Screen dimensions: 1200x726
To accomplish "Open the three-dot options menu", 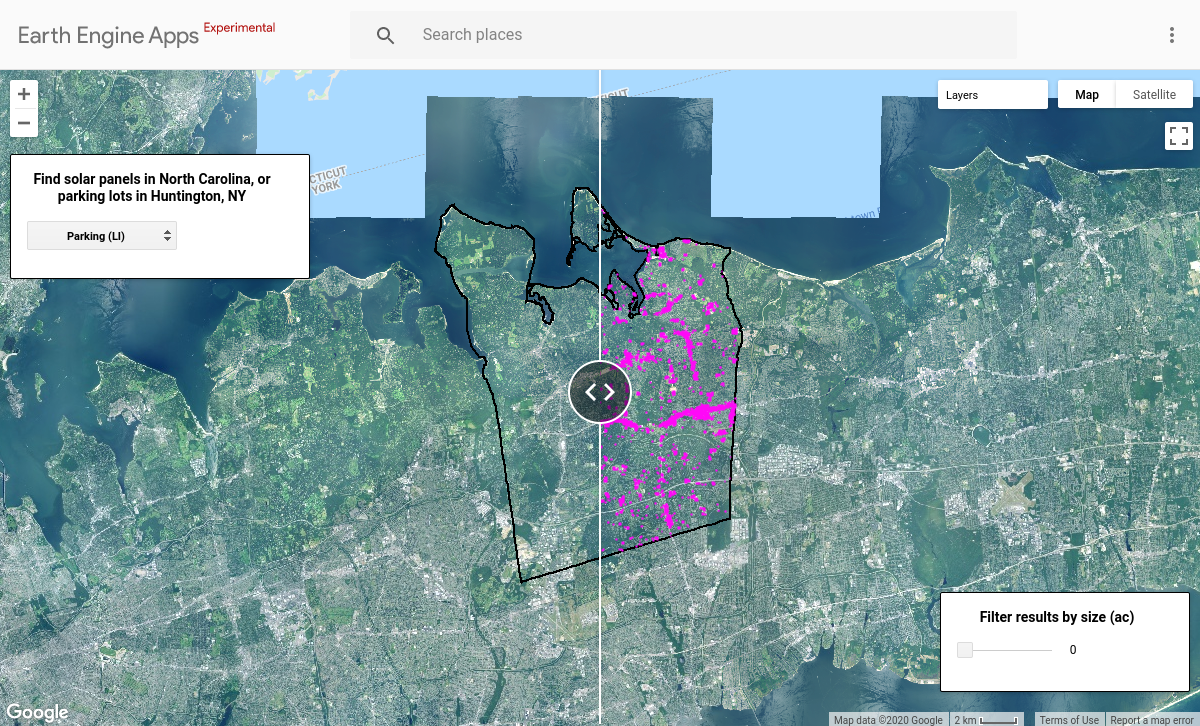I will [x=1171, y=34].
